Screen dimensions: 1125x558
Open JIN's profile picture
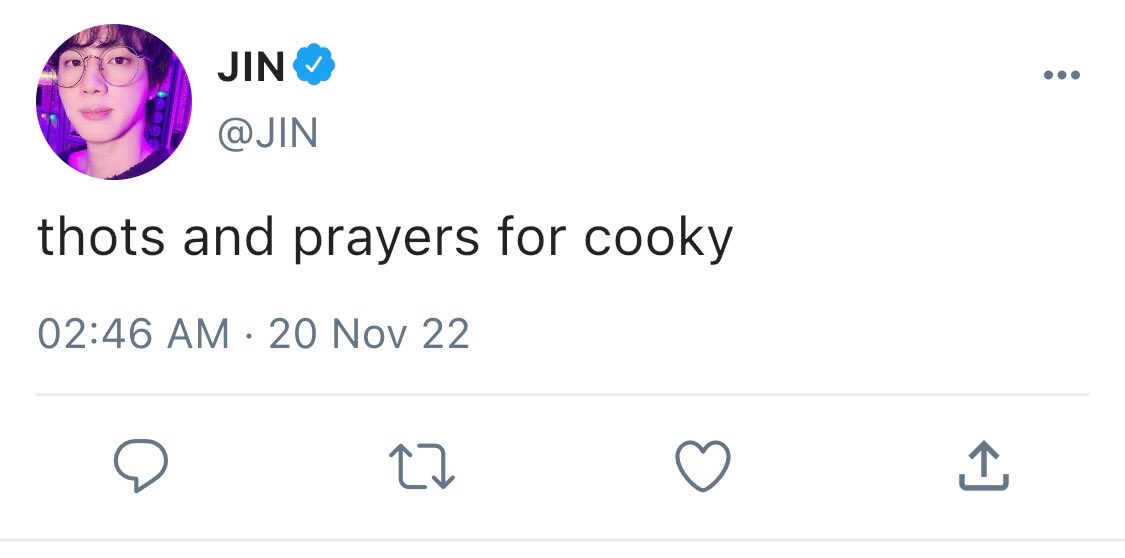(113, 101)
